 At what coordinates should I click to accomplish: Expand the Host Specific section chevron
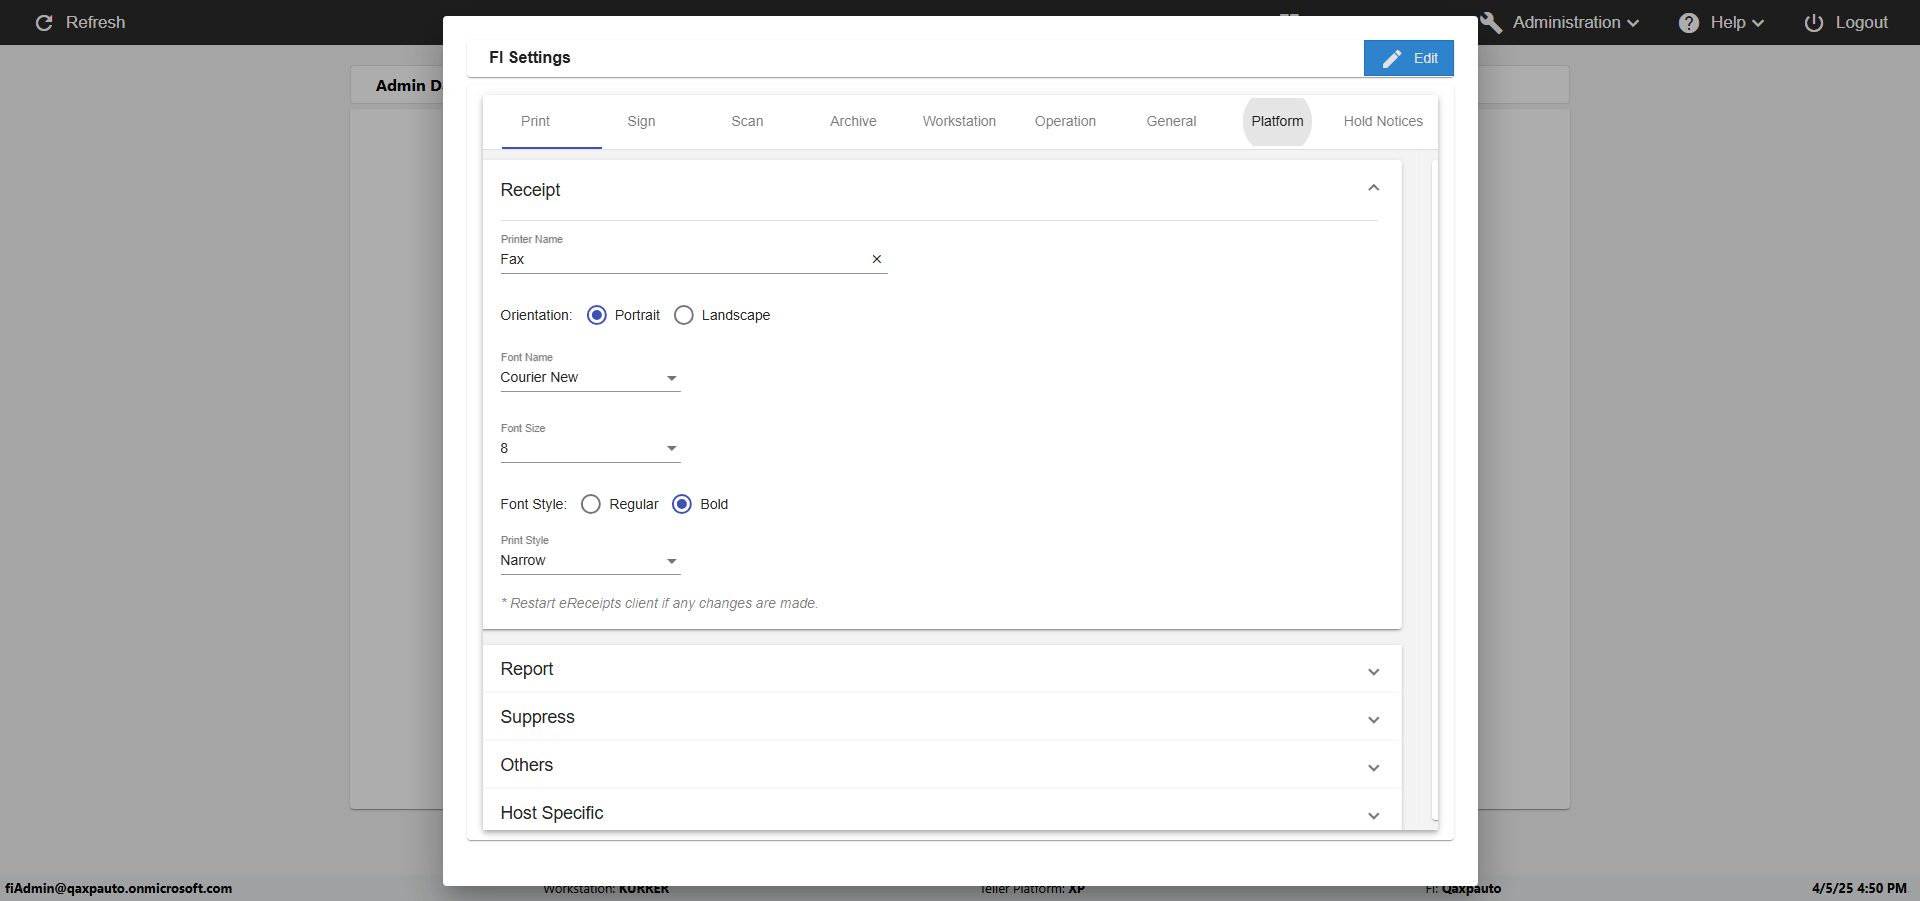[x=1373, y=815]
